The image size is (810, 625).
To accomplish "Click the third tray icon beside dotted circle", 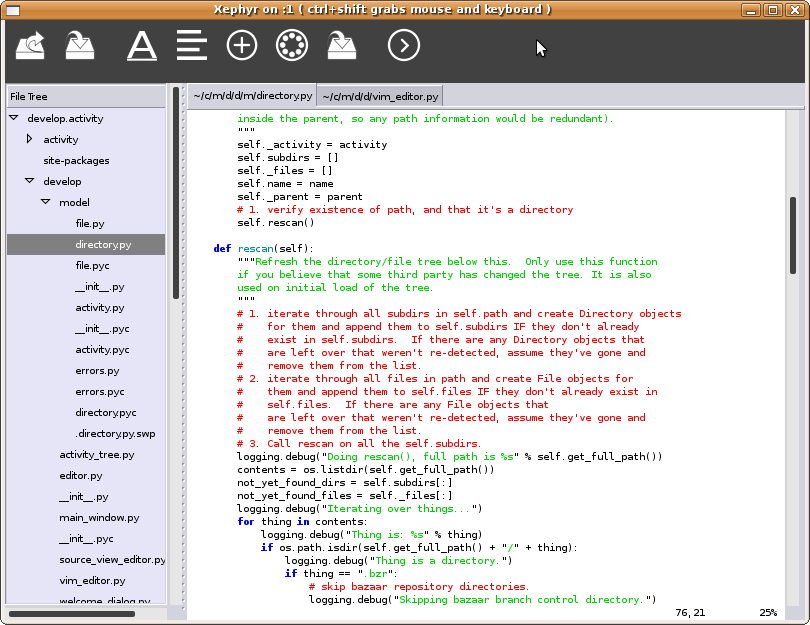I will [343, 45].
